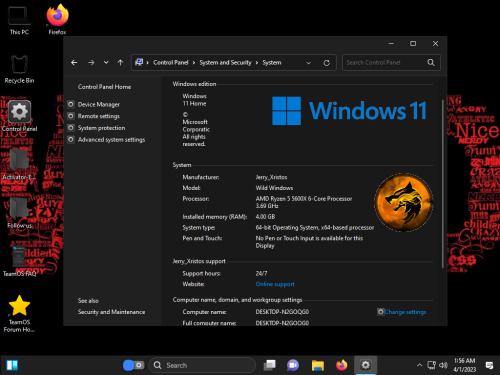Open the Online support website link
This screenshot has width=500, height=375.
(x=275, y=284)
